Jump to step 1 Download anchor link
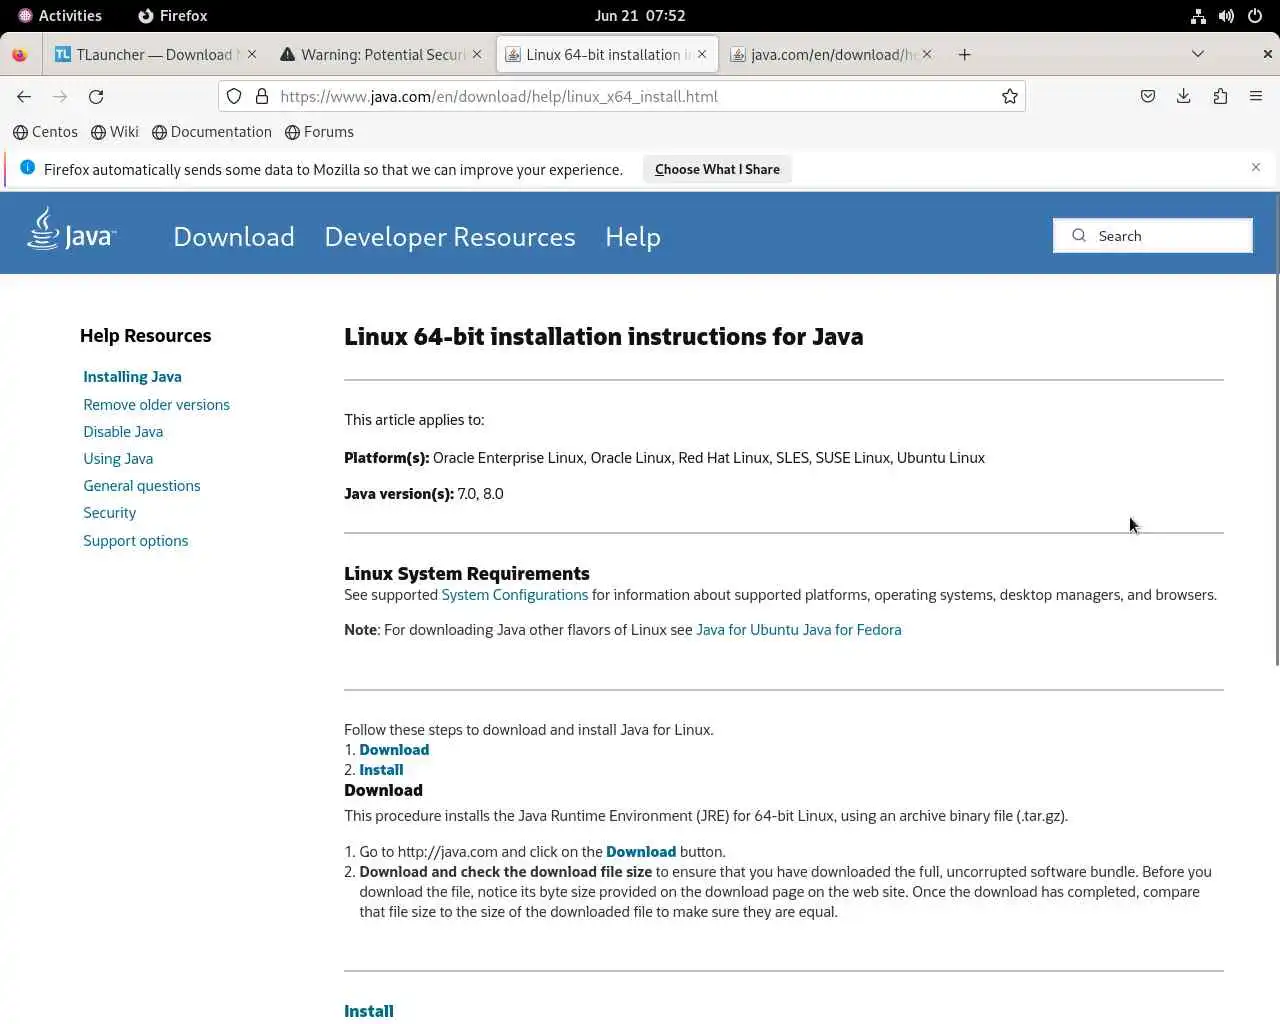Image resolution: width=1280 pixels, height=1024 pixels. tap(394, 750)
